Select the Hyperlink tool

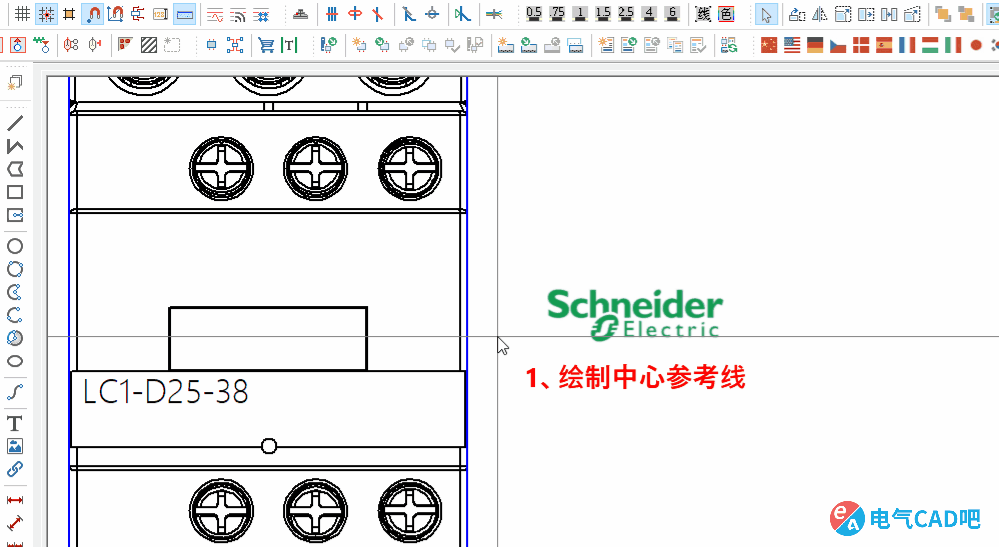tap(15, 469)
